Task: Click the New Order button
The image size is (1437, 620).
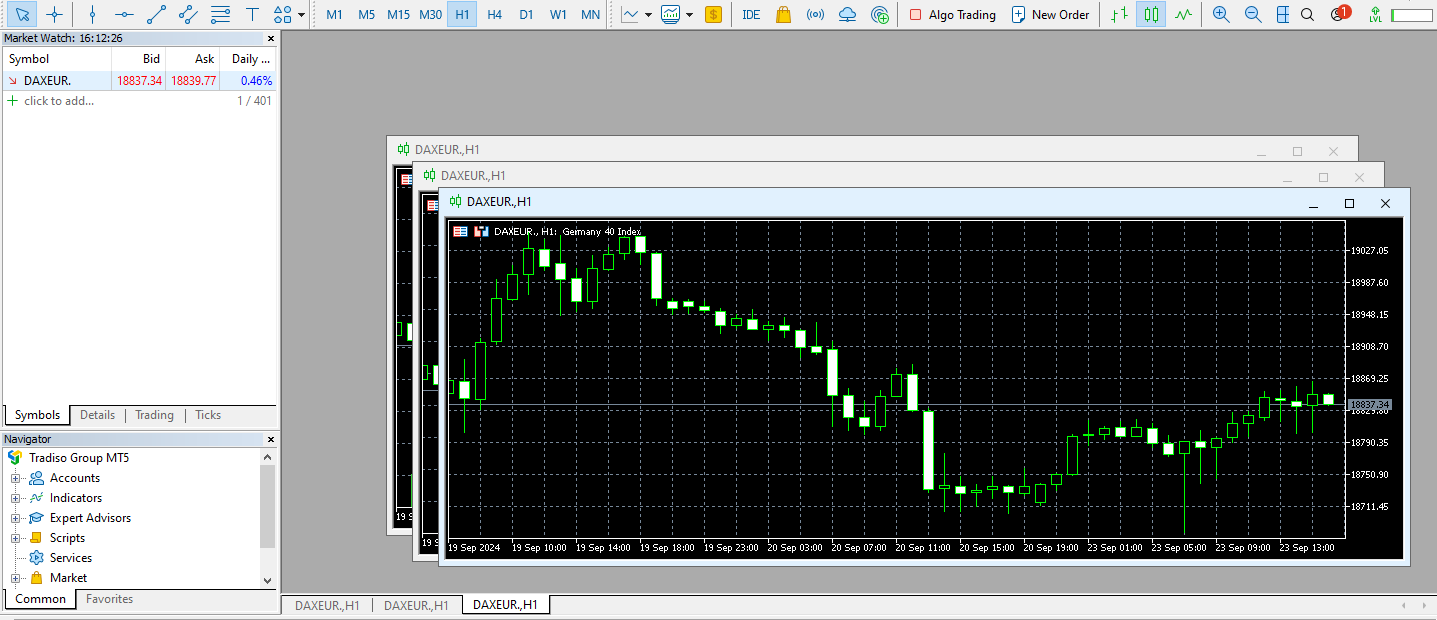Action: click(x=1050, y=14)
